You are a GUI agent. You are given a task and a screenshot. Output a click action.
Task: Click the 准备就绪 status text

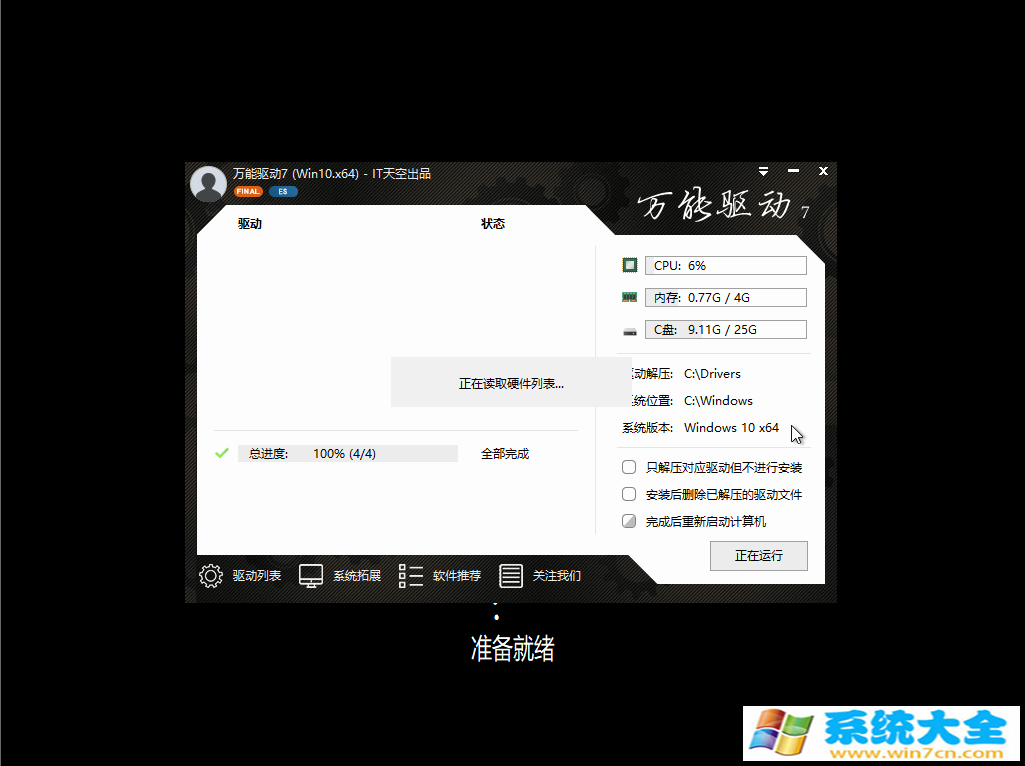pos(512,648)
